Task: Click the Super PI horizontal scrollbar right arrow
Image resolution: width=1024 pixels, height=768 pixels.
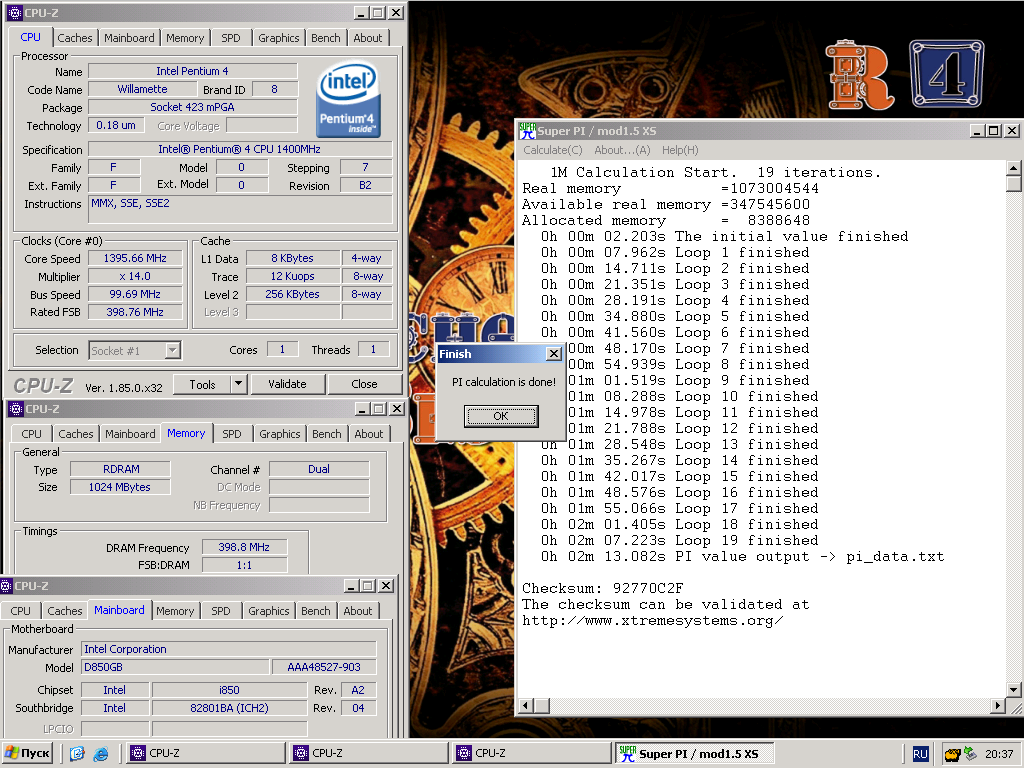Action: 997,705
